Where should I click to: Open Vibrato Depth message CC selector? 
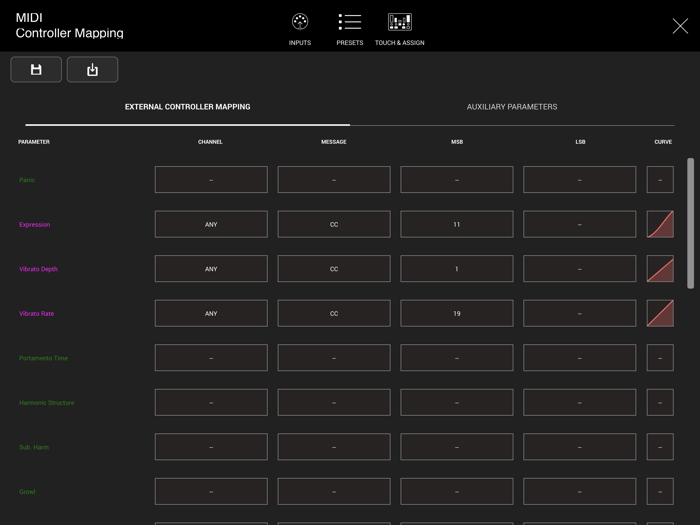click(334, 269)
